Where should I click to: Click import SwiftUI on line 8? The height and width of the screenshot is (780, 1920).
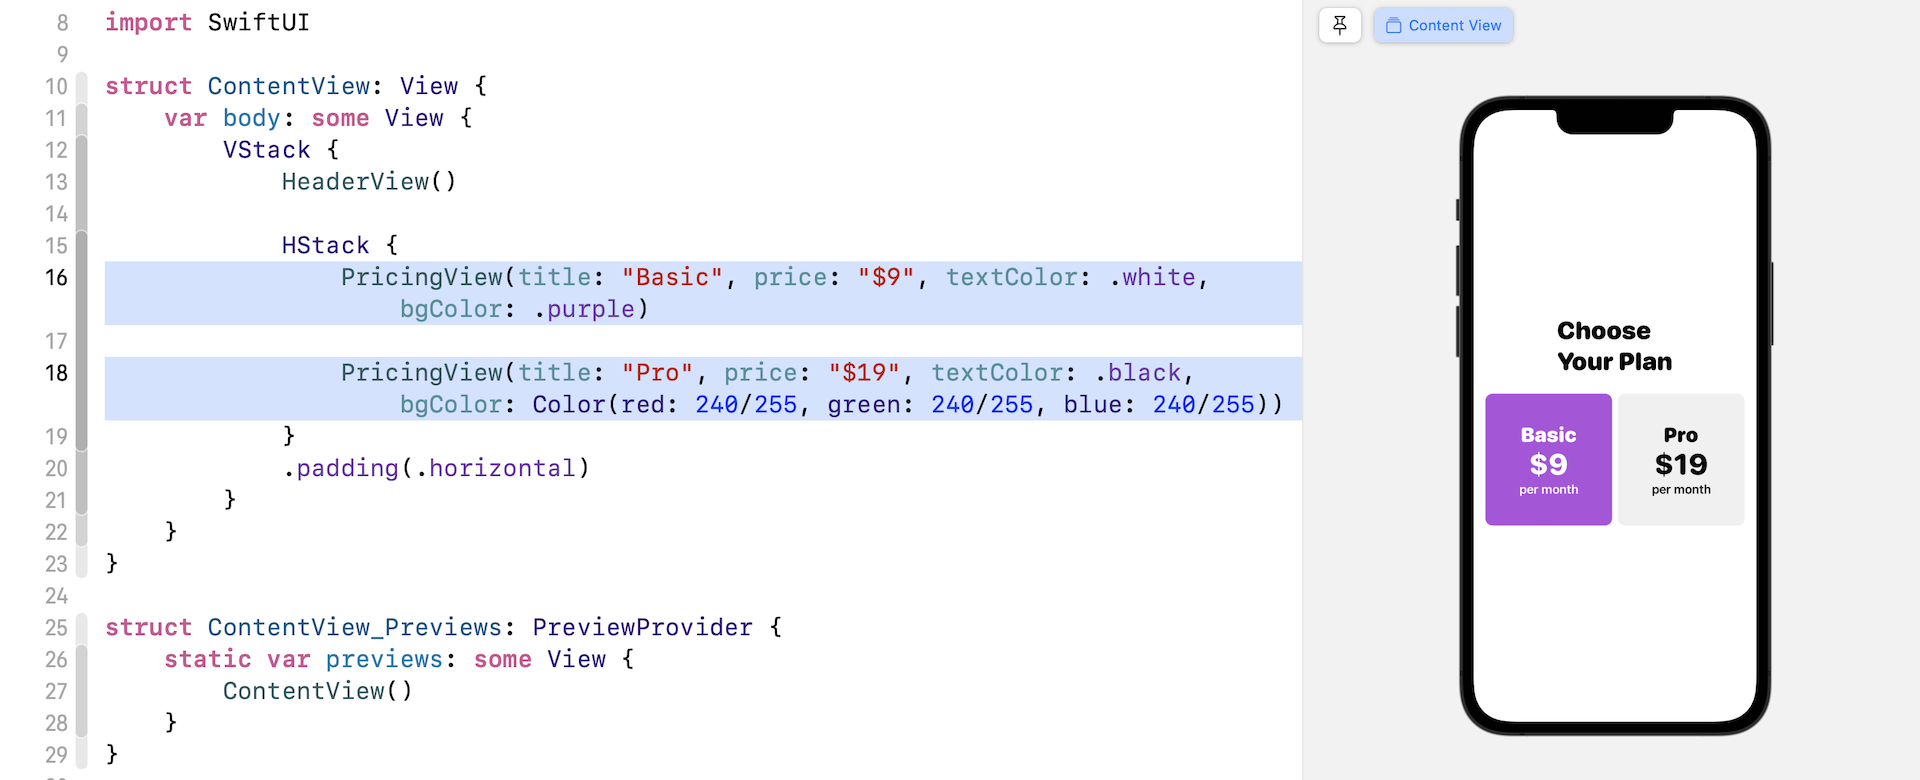[207, 22]
